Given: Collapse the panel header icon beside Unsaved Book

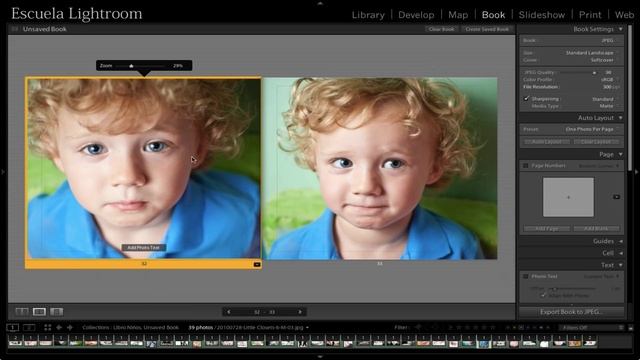Looking at the screenshot, I should [x=15, y=29].
